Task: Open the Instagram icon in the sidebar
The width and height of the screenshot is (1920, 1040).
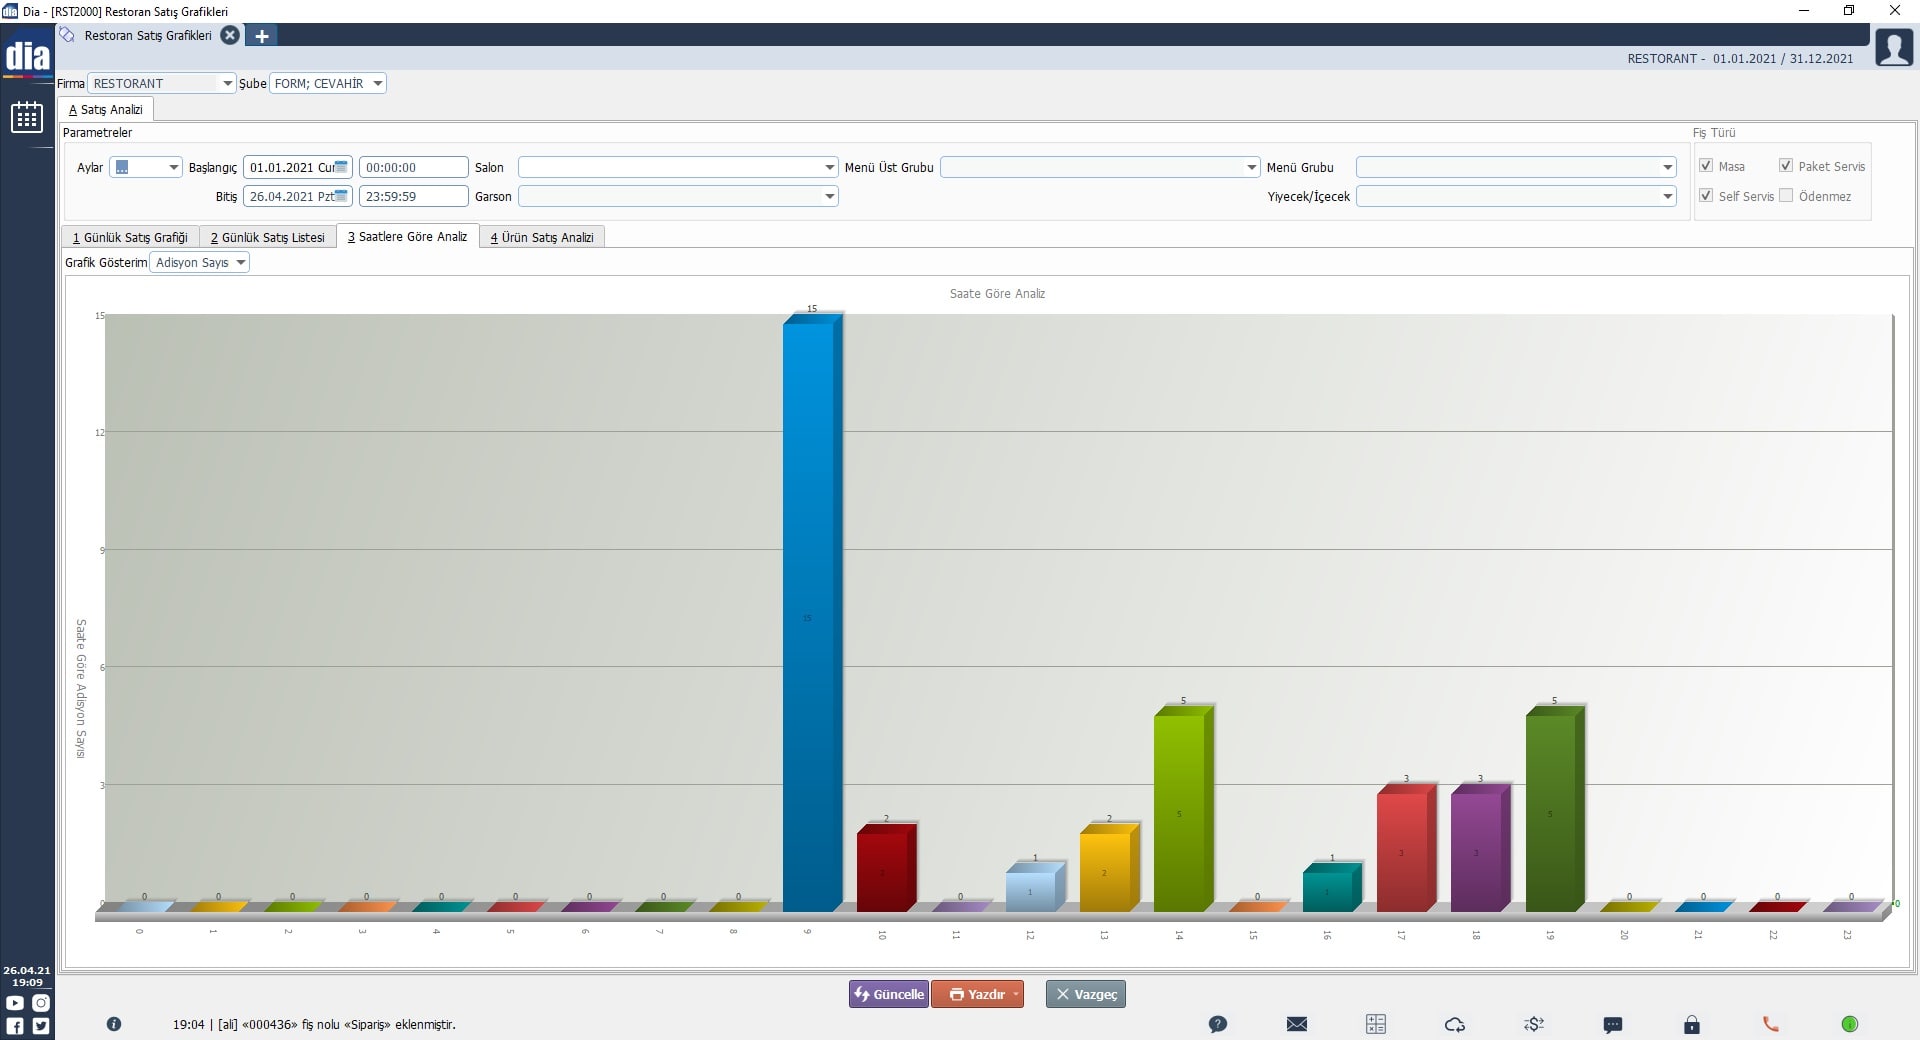Action: pos(41,1003)
